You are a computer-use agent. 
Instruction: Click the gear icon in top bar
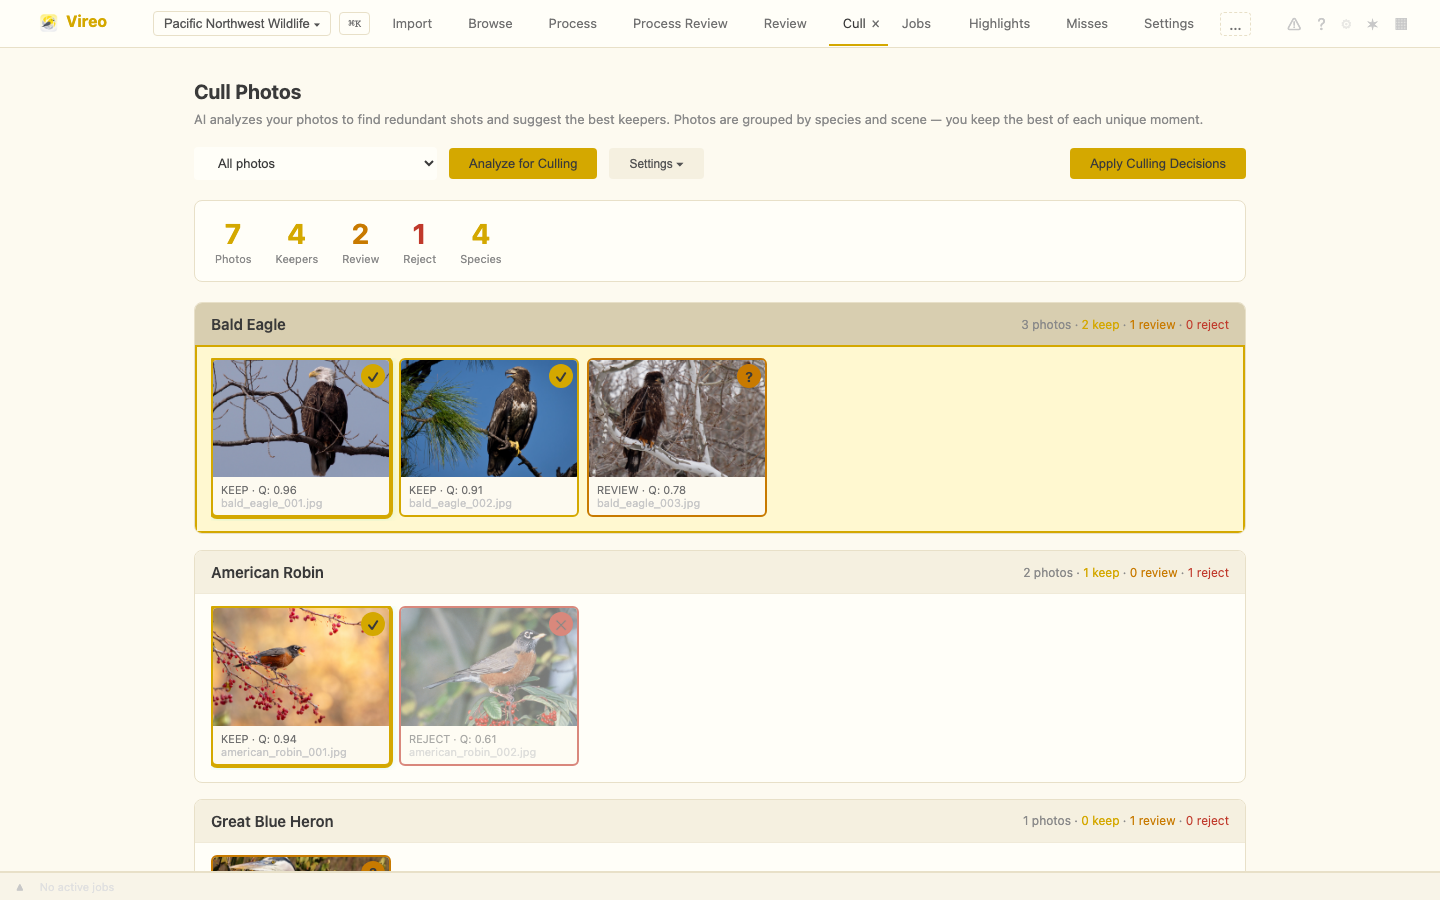coord(1346,24)
